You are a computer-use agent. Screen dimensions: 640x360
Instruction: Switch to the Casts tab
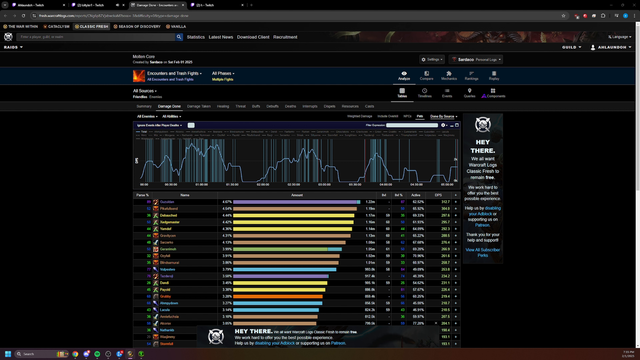pyautogui.click(x=369, y=106)
